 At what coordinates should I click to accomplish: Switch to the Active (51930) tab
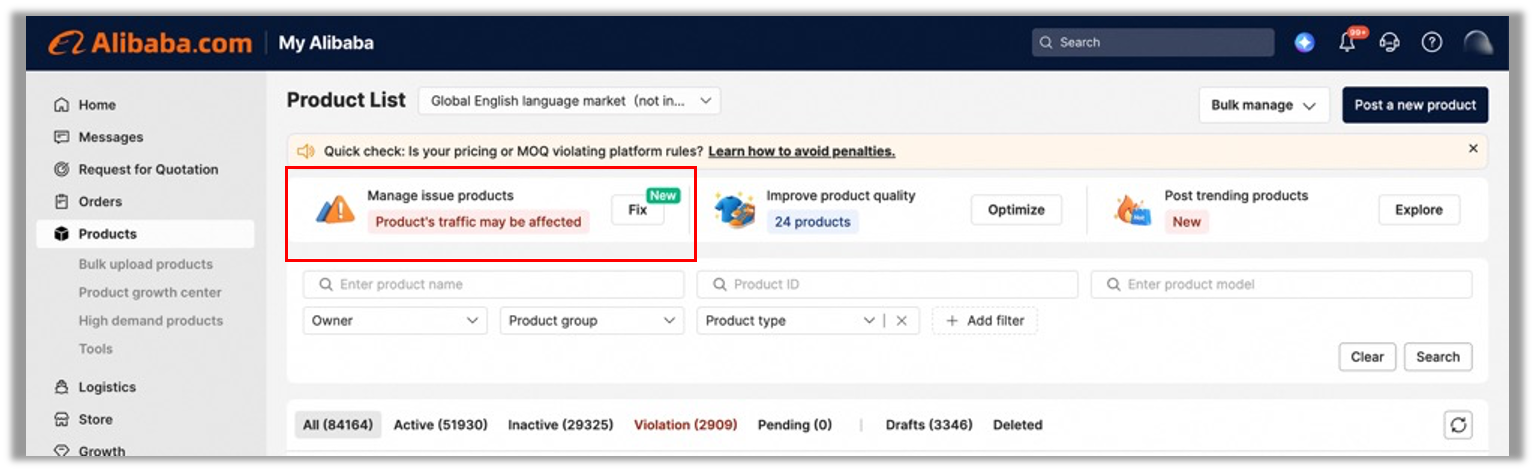(441, 425)
